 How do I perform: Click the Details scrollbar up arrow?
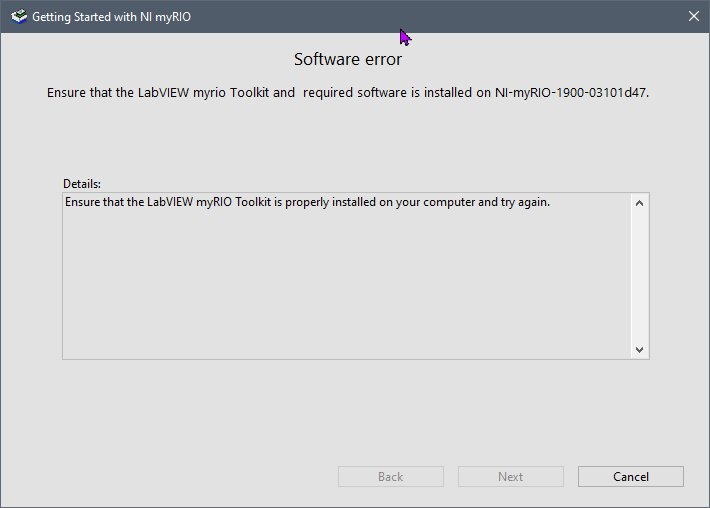tap(640, 203)
